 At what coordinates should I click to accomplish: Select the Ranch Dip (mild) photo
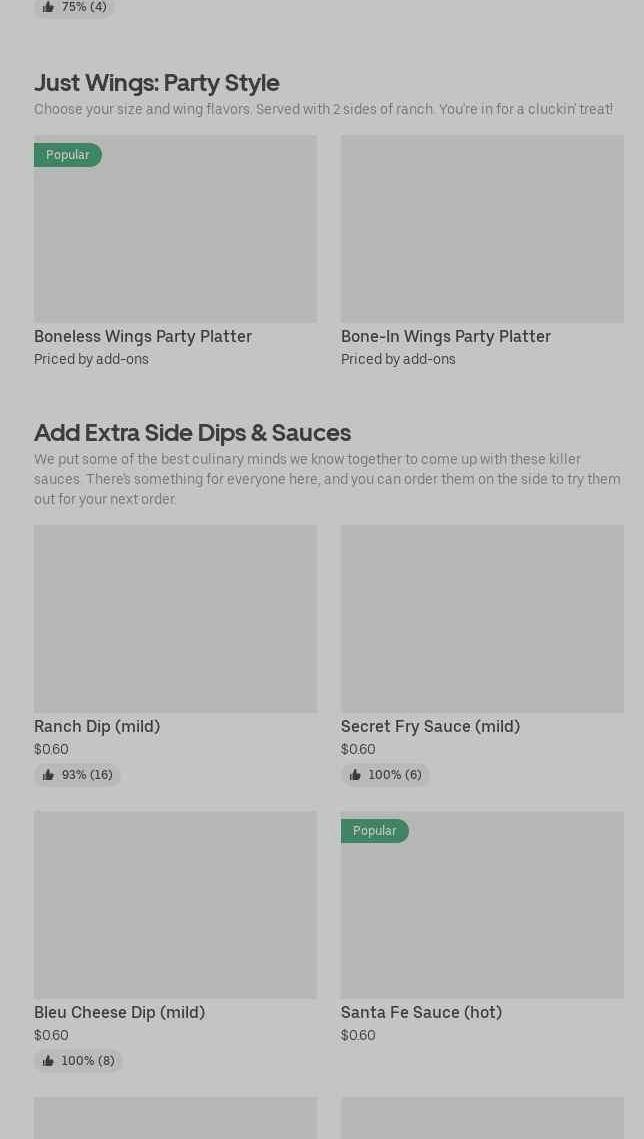pos(175,619)
